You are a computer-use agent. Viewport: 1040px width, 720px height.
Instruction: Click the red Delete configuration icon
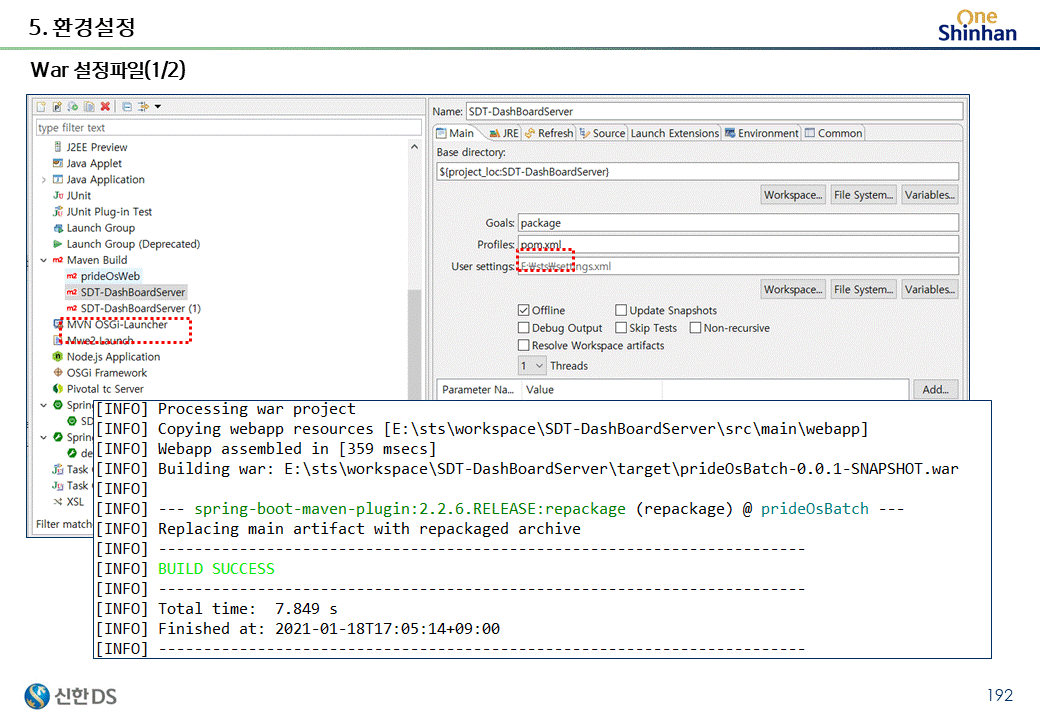(x=105, y=106)
